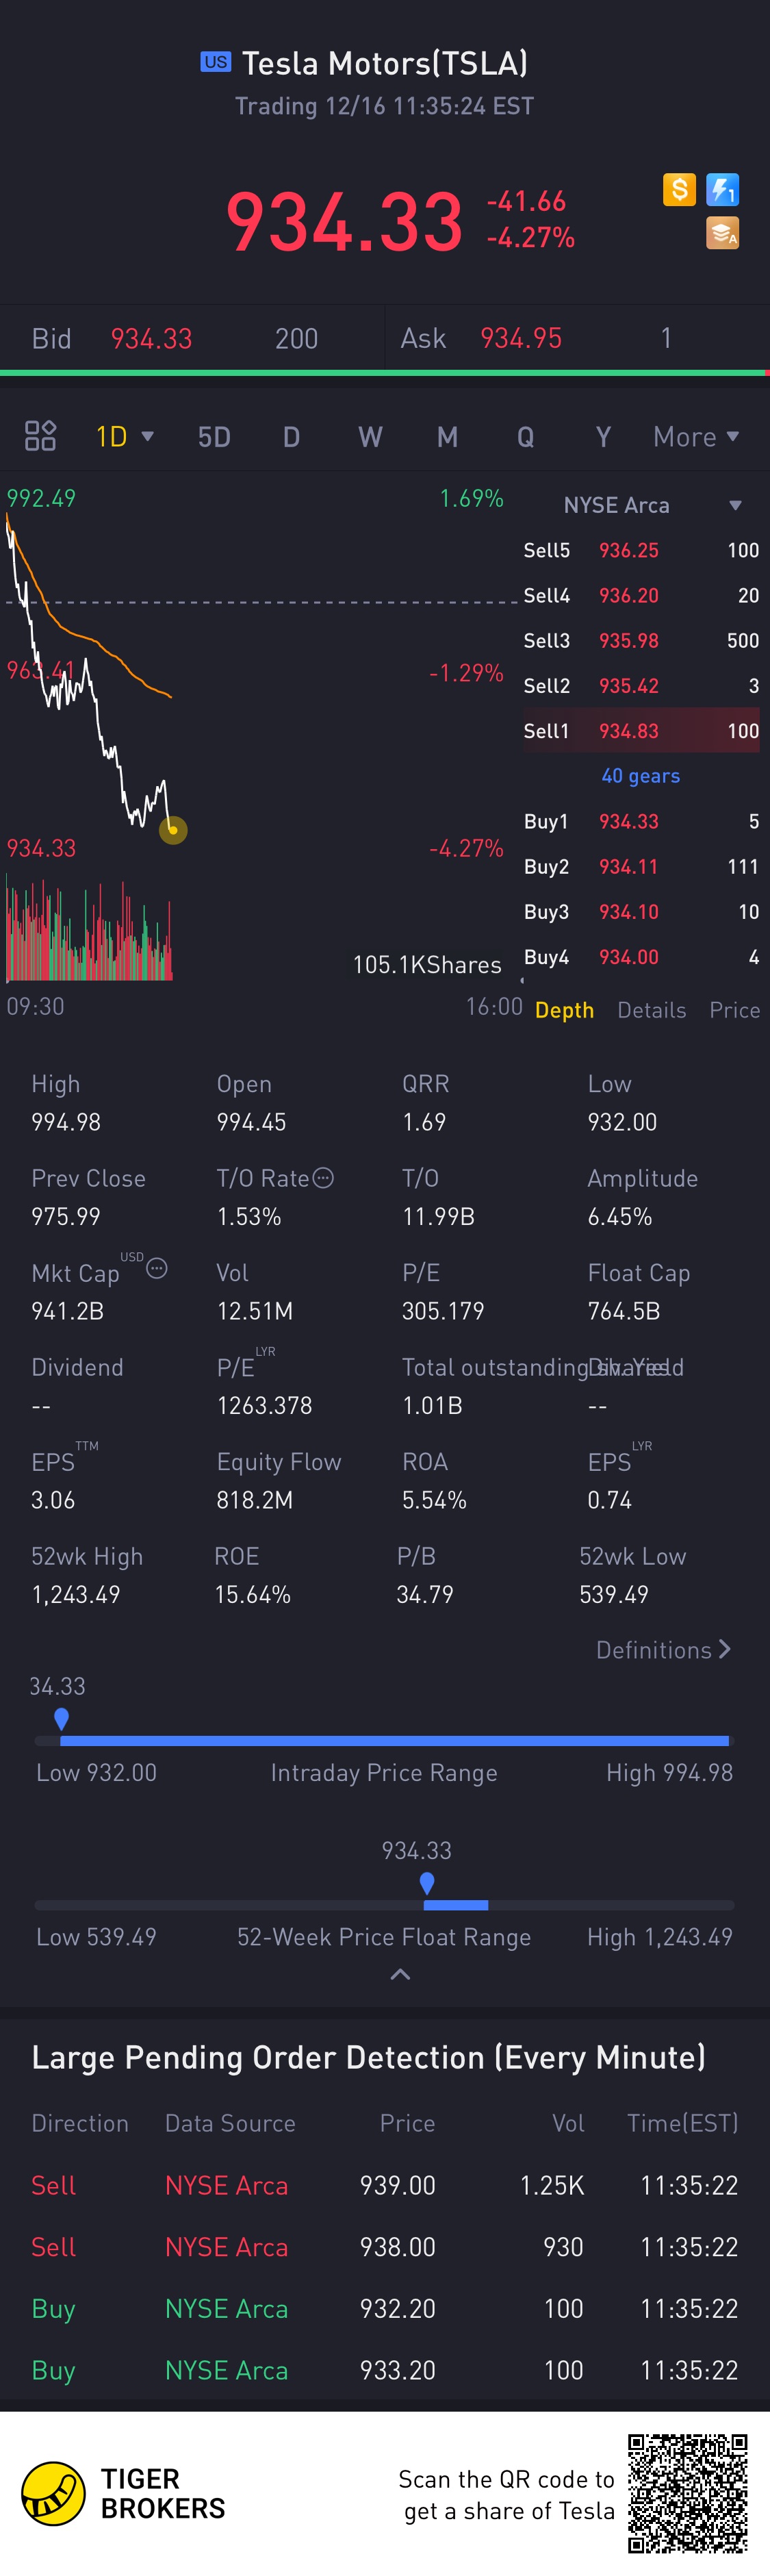The width and height of the screenshot is (770, 2576).
Task: Tap the blue lightning bolt icon
Action: coord(723,189)
